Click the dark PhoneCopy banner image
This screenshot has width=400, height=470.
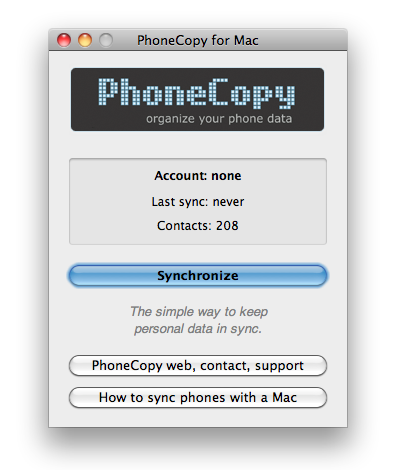(x=197, y=99)
